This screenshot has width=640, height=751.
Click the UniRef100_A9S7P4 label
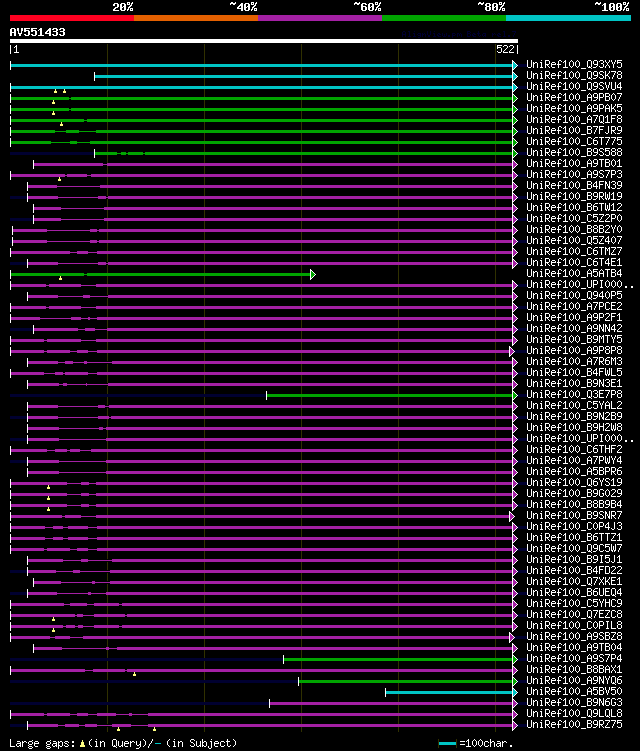tap(574, 659)
